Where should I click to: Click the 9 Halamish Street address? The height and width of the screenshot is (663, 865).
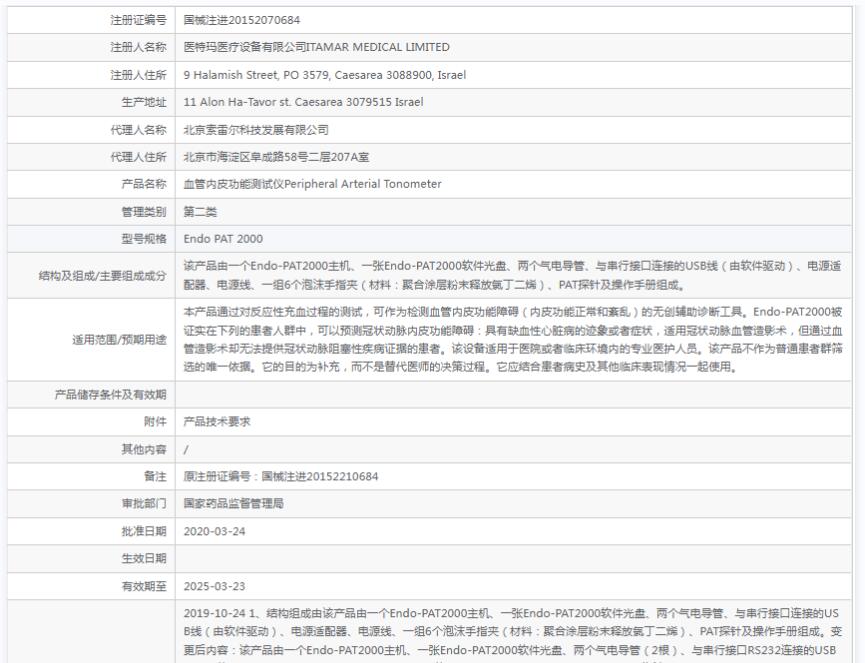[x=324, y=75]
